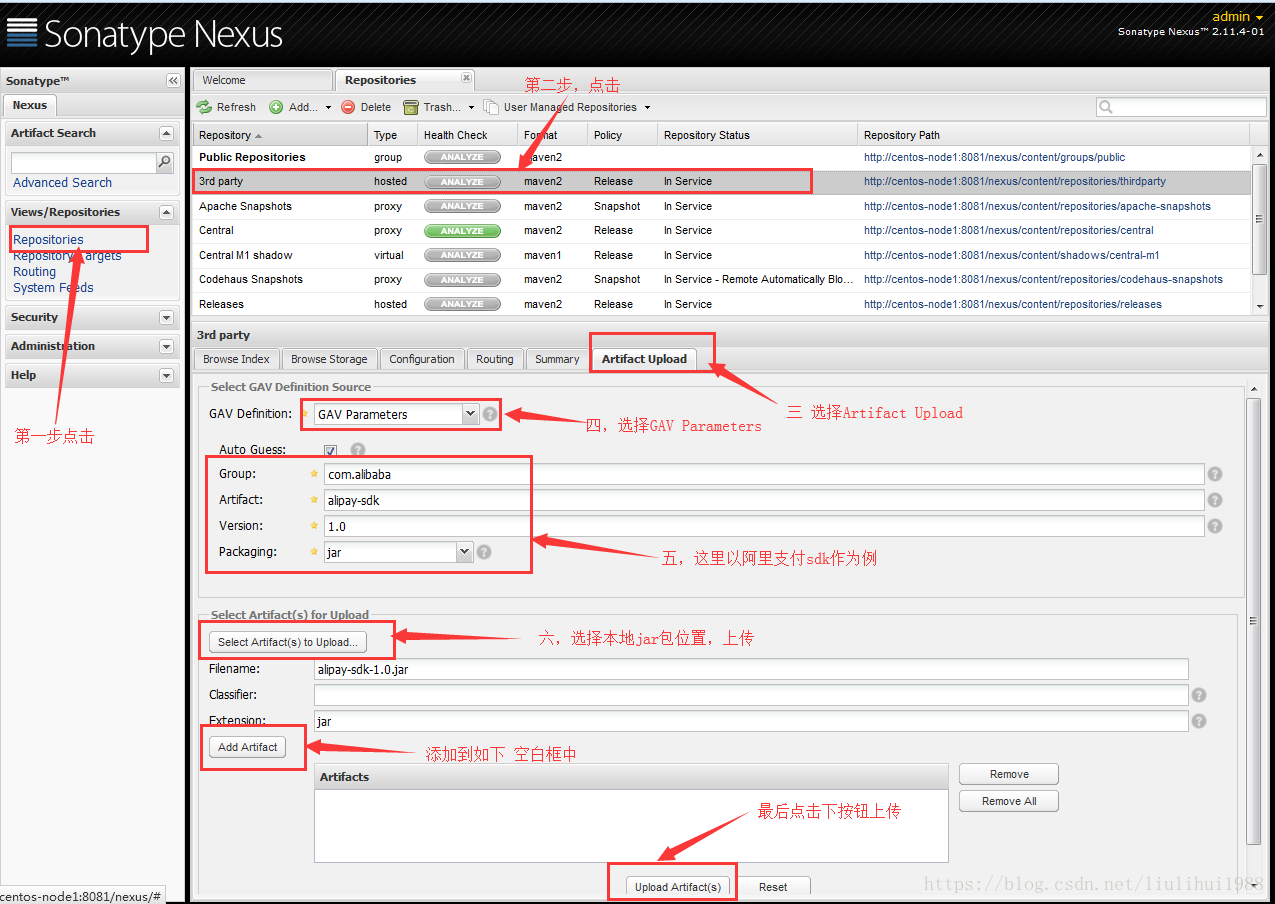The width and height of the screenshot is (1275, 904).
Task: Click the help icon beside Classifier field
Action: click(1199, 695)
